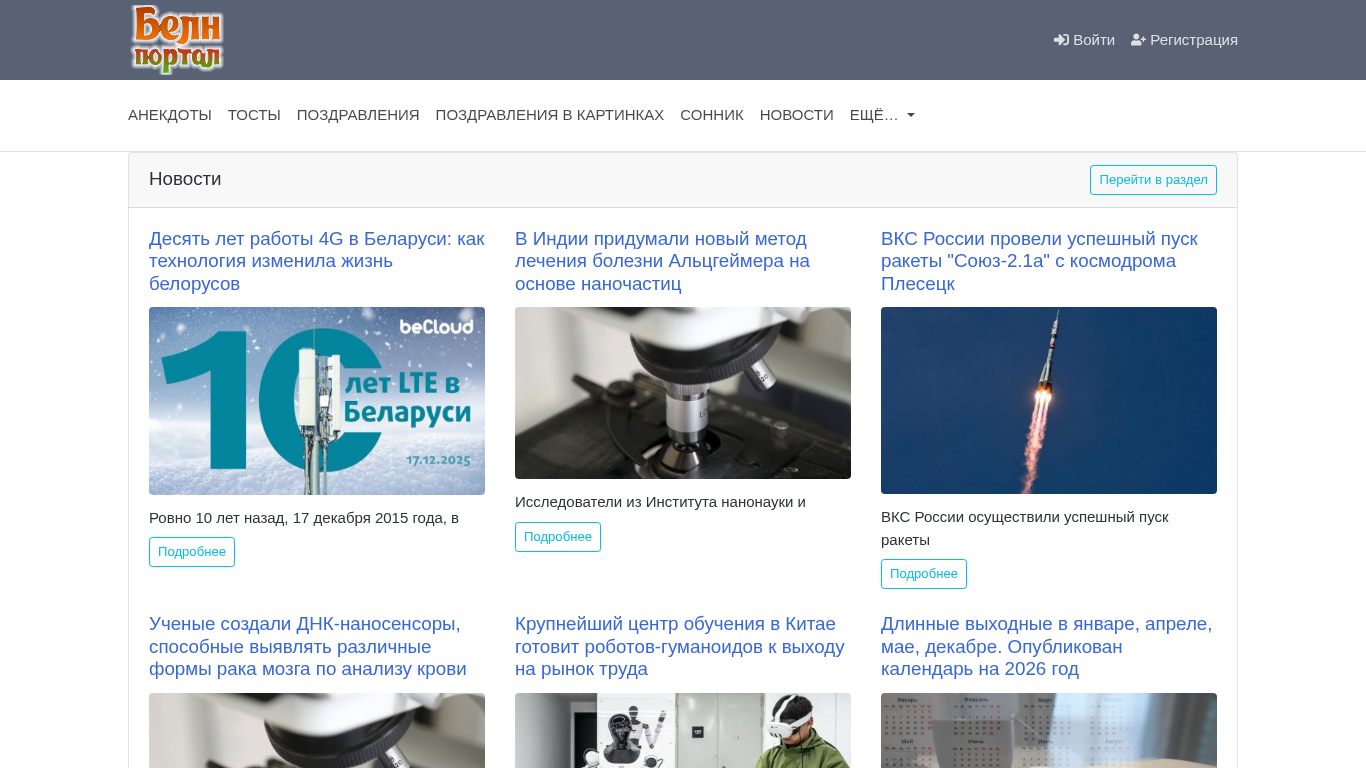Click Подробнее under the Alzheimer article
Viewport: 1366px width, 768px height.
pos(558,537)
